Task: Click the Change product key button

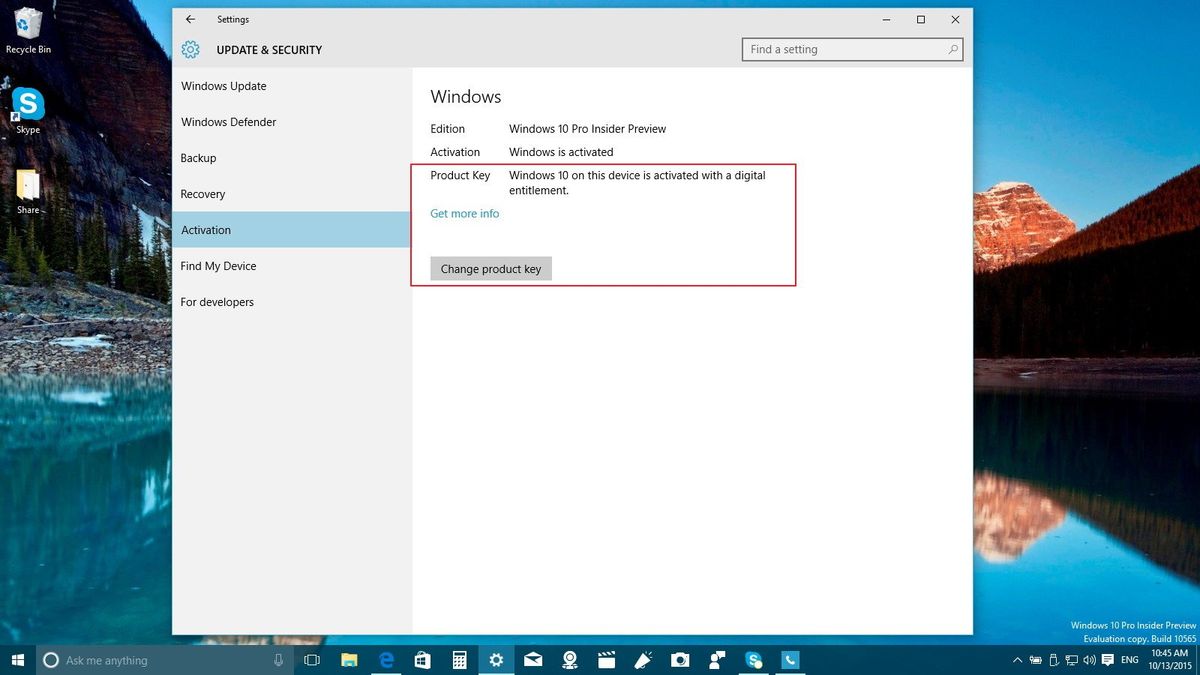Action: pyautogui.click(x=490, y=268)
